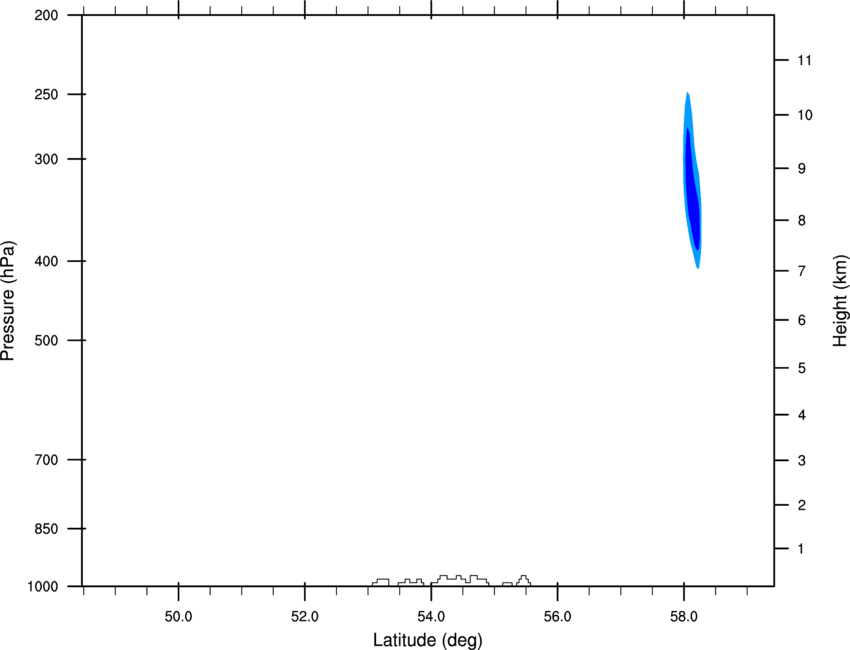Click the 11 km height label

[x=804, y=60]
